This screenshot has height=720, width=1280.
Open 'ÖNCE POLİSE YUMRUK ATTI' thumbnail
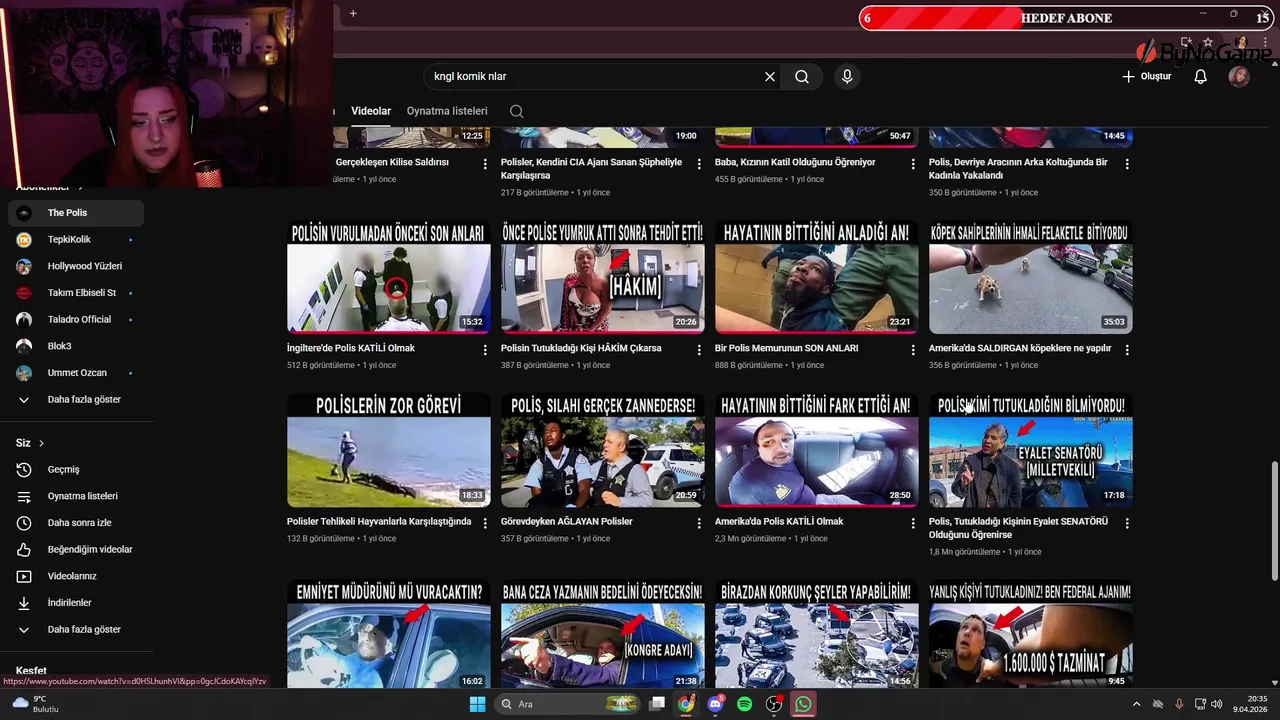coord(603,277)
